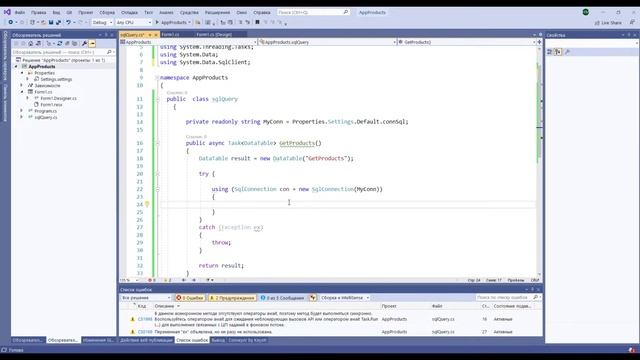This screenshot has width=640, height=360.
Task: Open the editor zoom percentage dropdown
Action: tap(129, 280)
